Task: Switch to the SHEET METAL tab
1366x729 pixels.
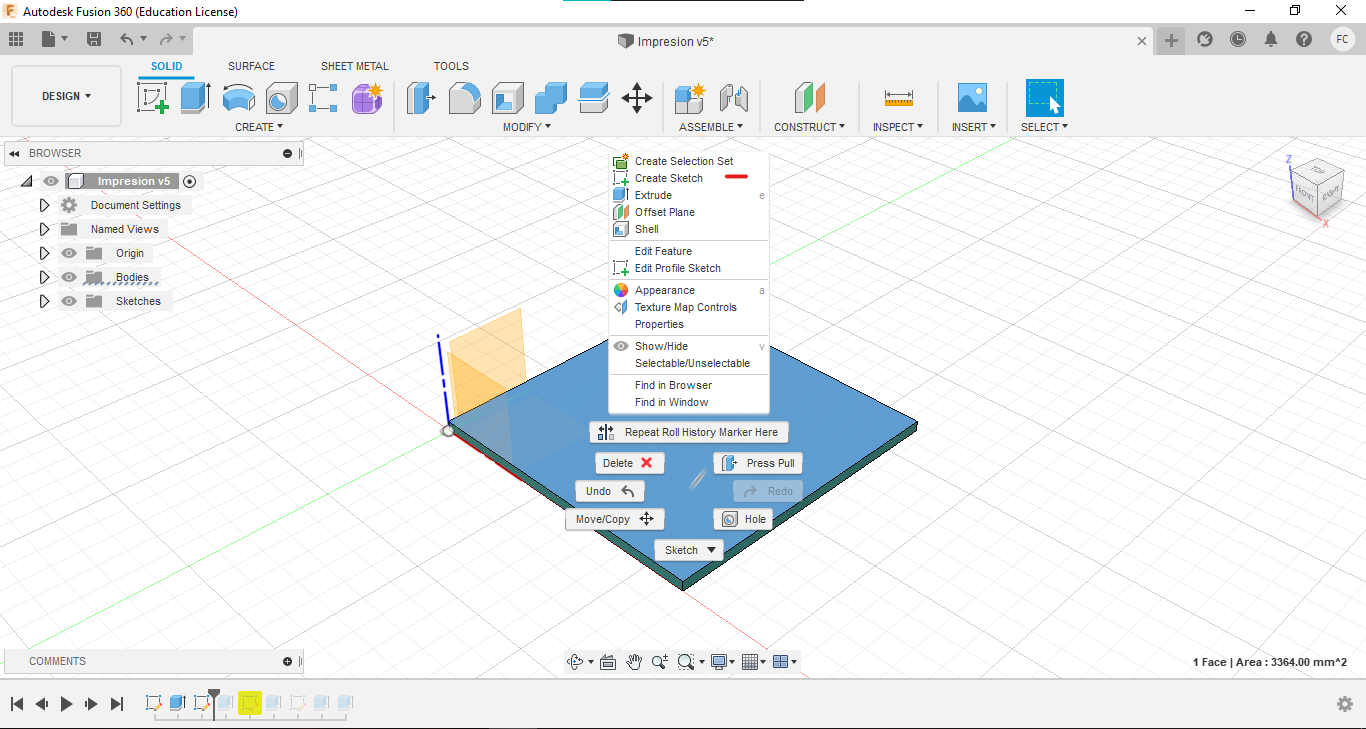Action: point(355,66)
